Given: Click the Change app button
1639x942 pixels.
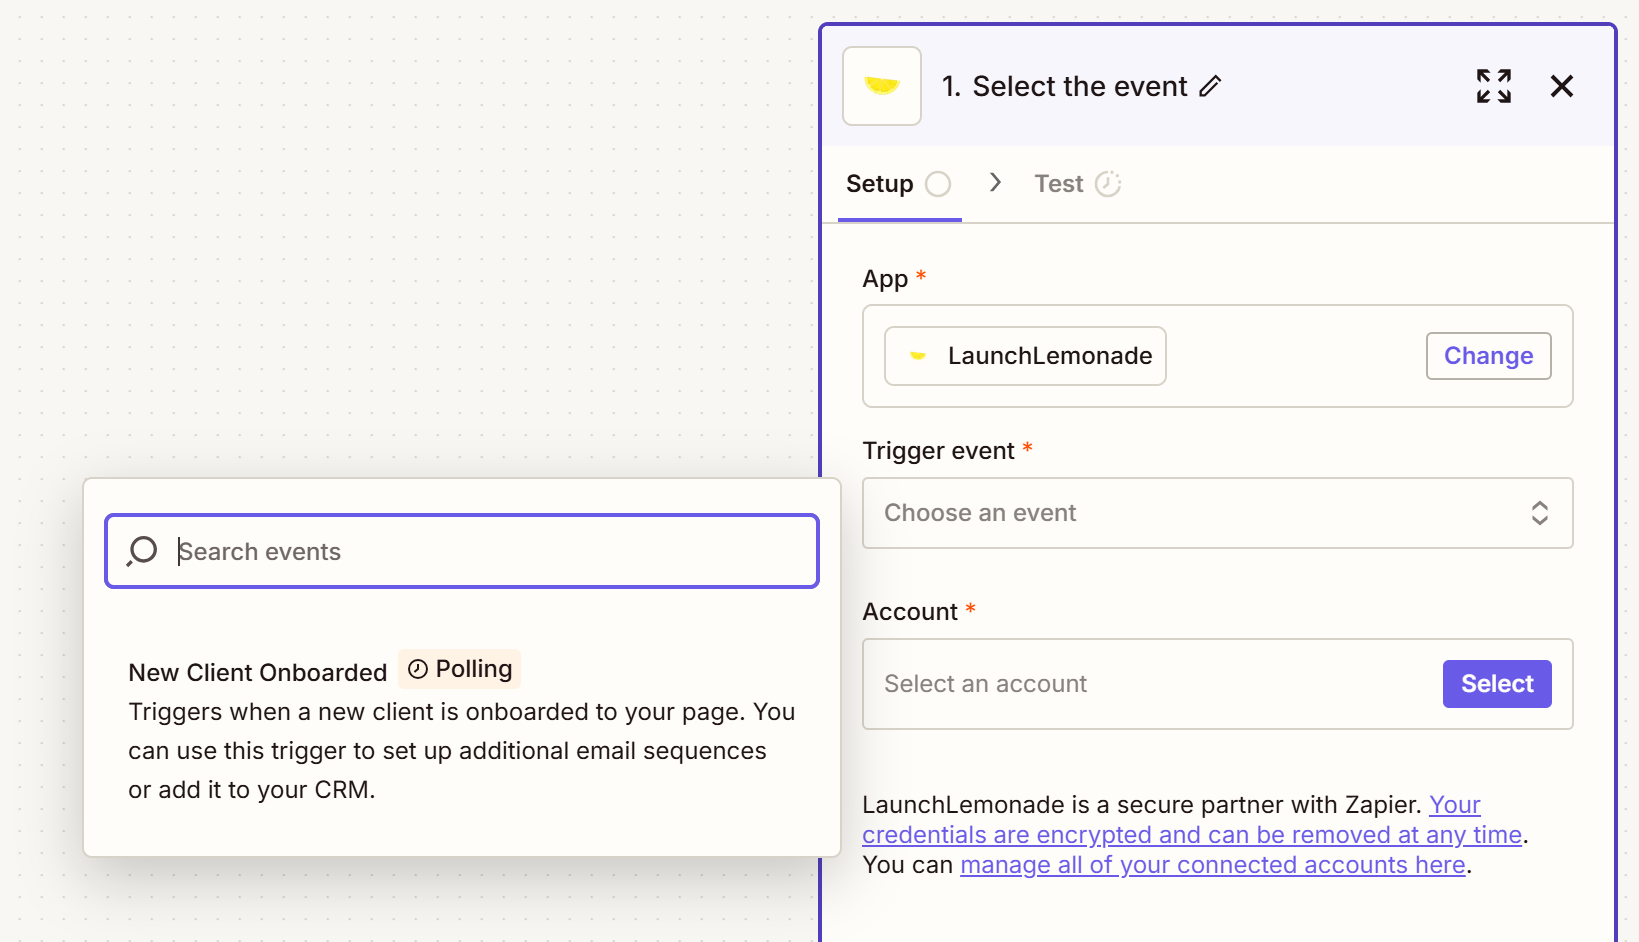Looking at the screenshot, I should 1488,356.
